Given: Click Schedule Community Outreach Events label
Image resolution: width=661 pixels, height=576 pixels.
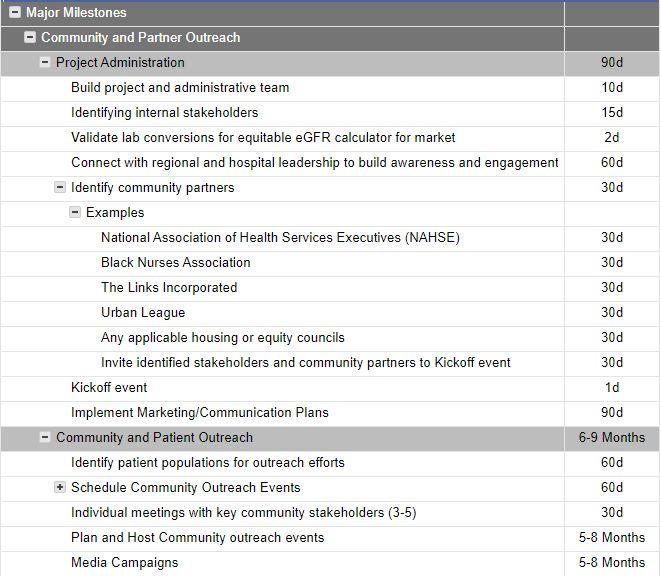Looking at the screenshot, I should click(x=186, y=487).
